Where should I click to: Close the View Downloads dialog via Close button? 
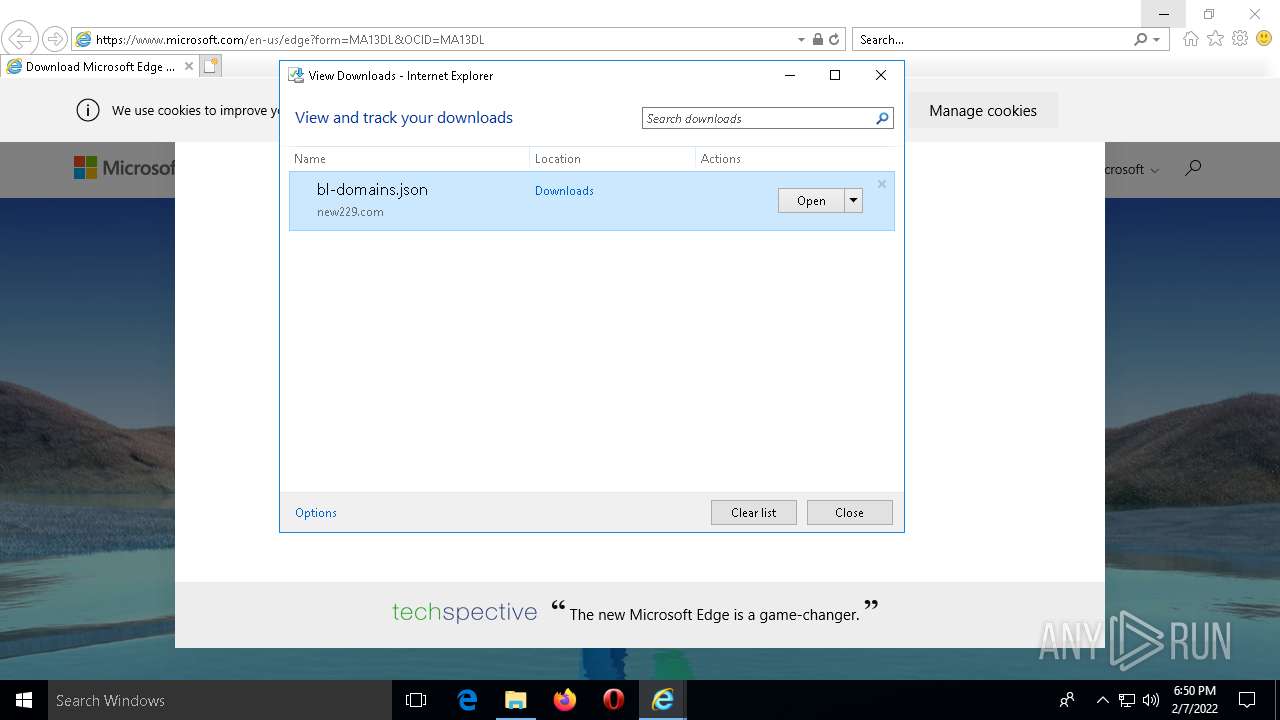(849, 512)
